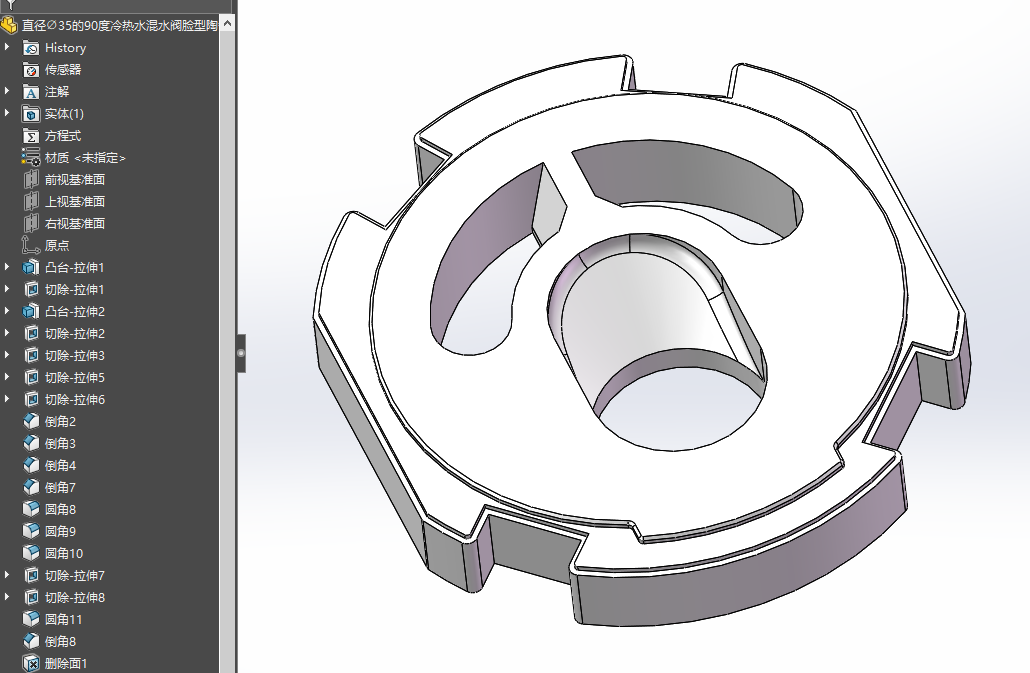Expand the 凸台-拉伸2 feature
This screenshot has width=1030, height=673.
(7, 311)
